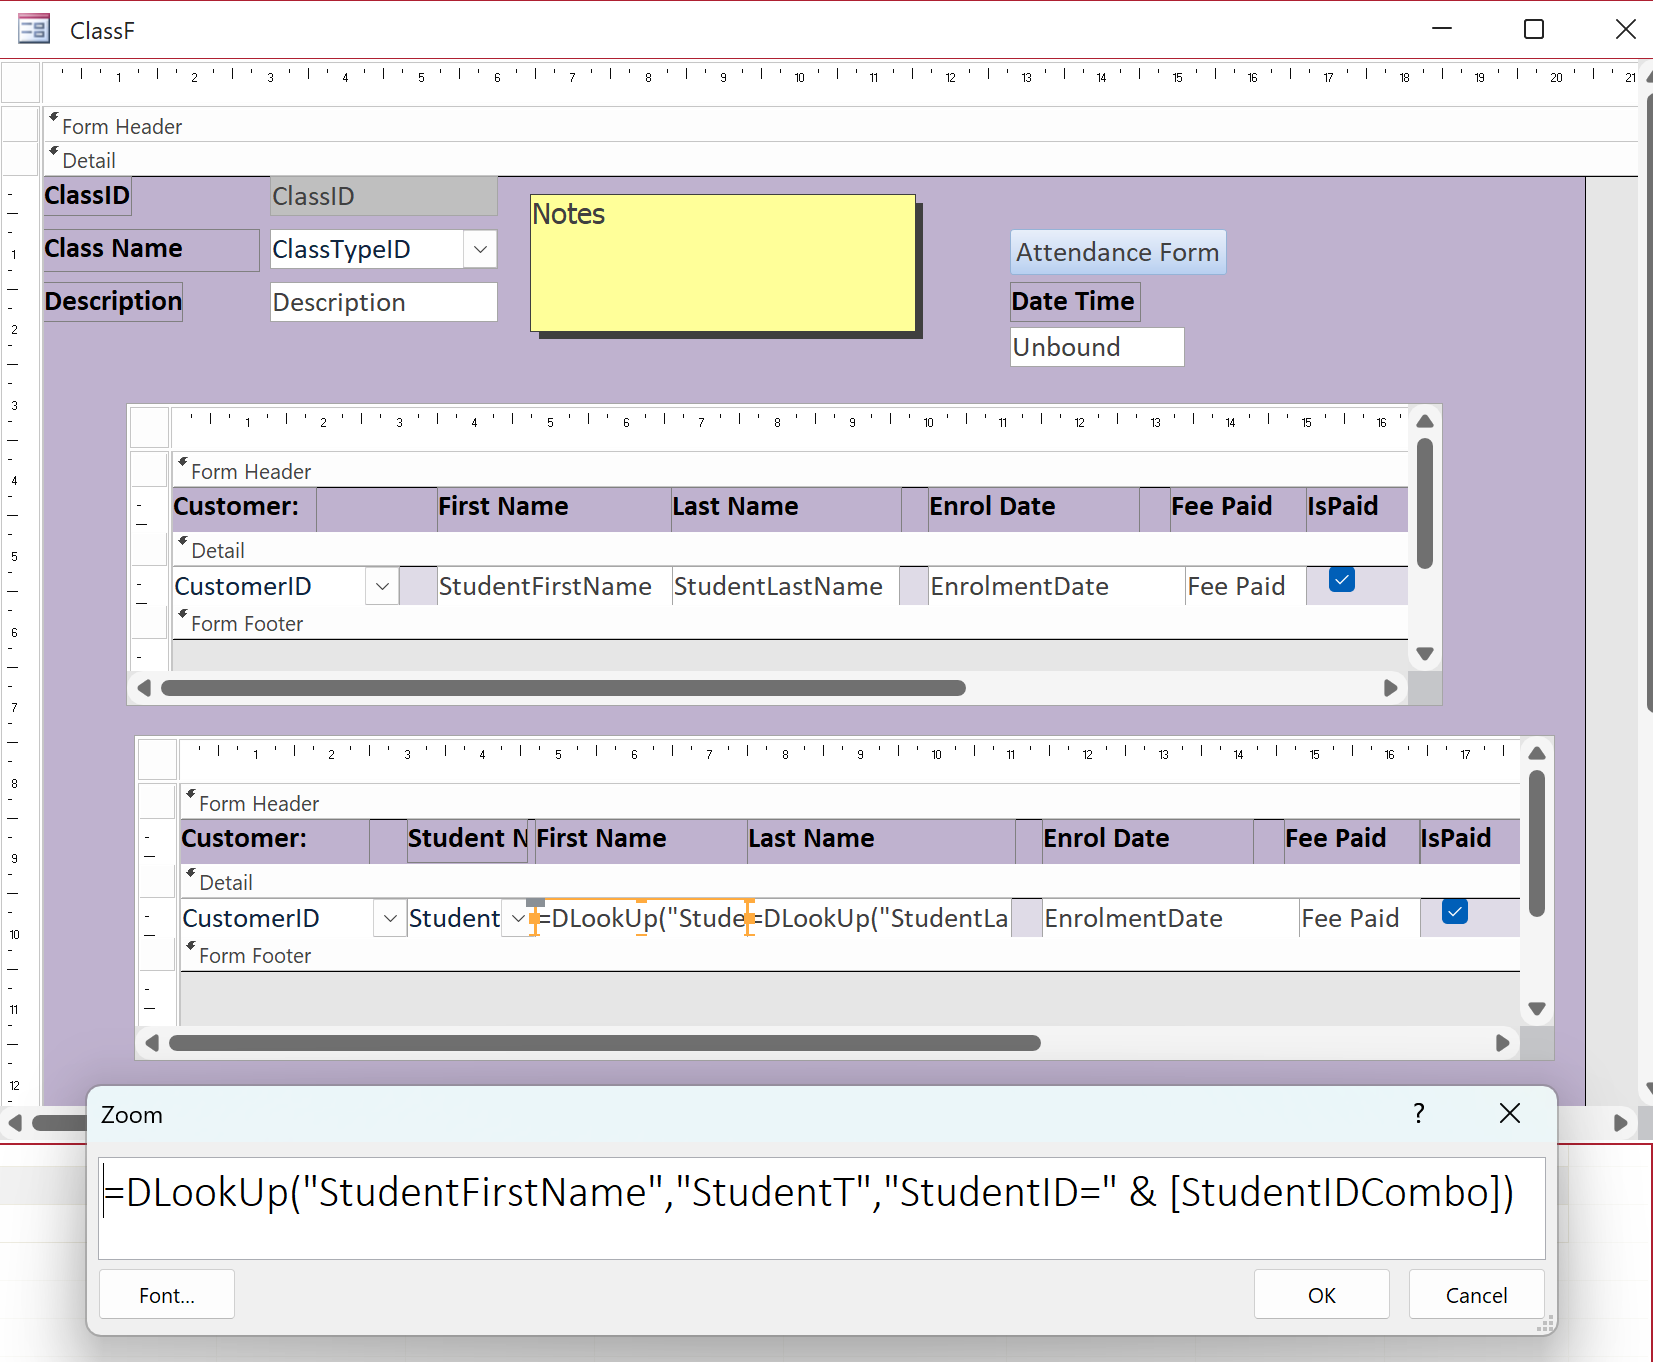
Task: Open the Font... settings in Zoom dialog
Action: pyautogui.click(x=167, y=1295)
